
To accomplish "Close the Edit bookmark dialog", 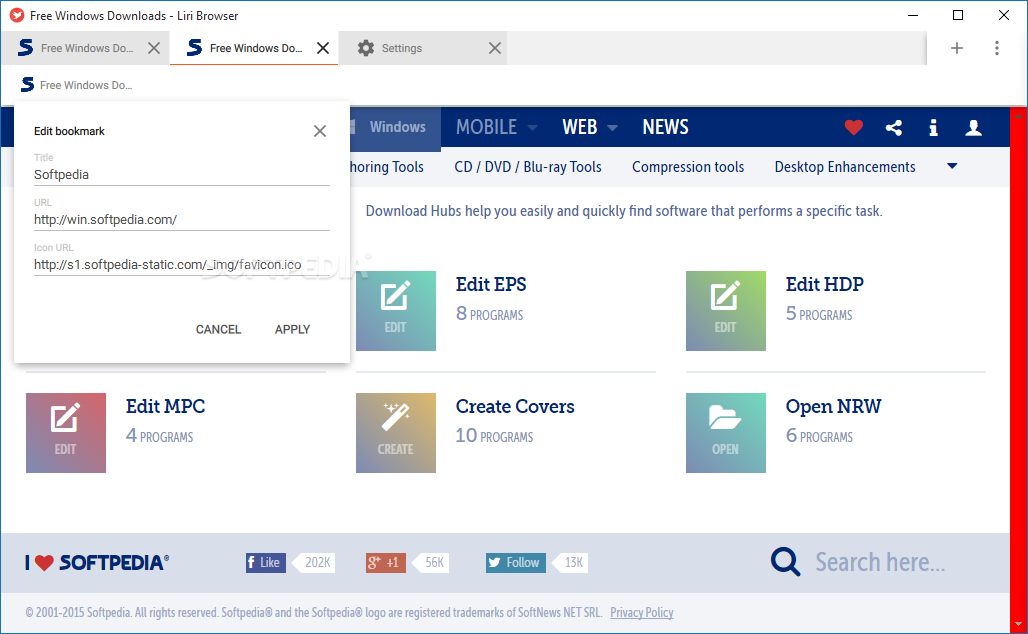I will [x=320, y=131].
